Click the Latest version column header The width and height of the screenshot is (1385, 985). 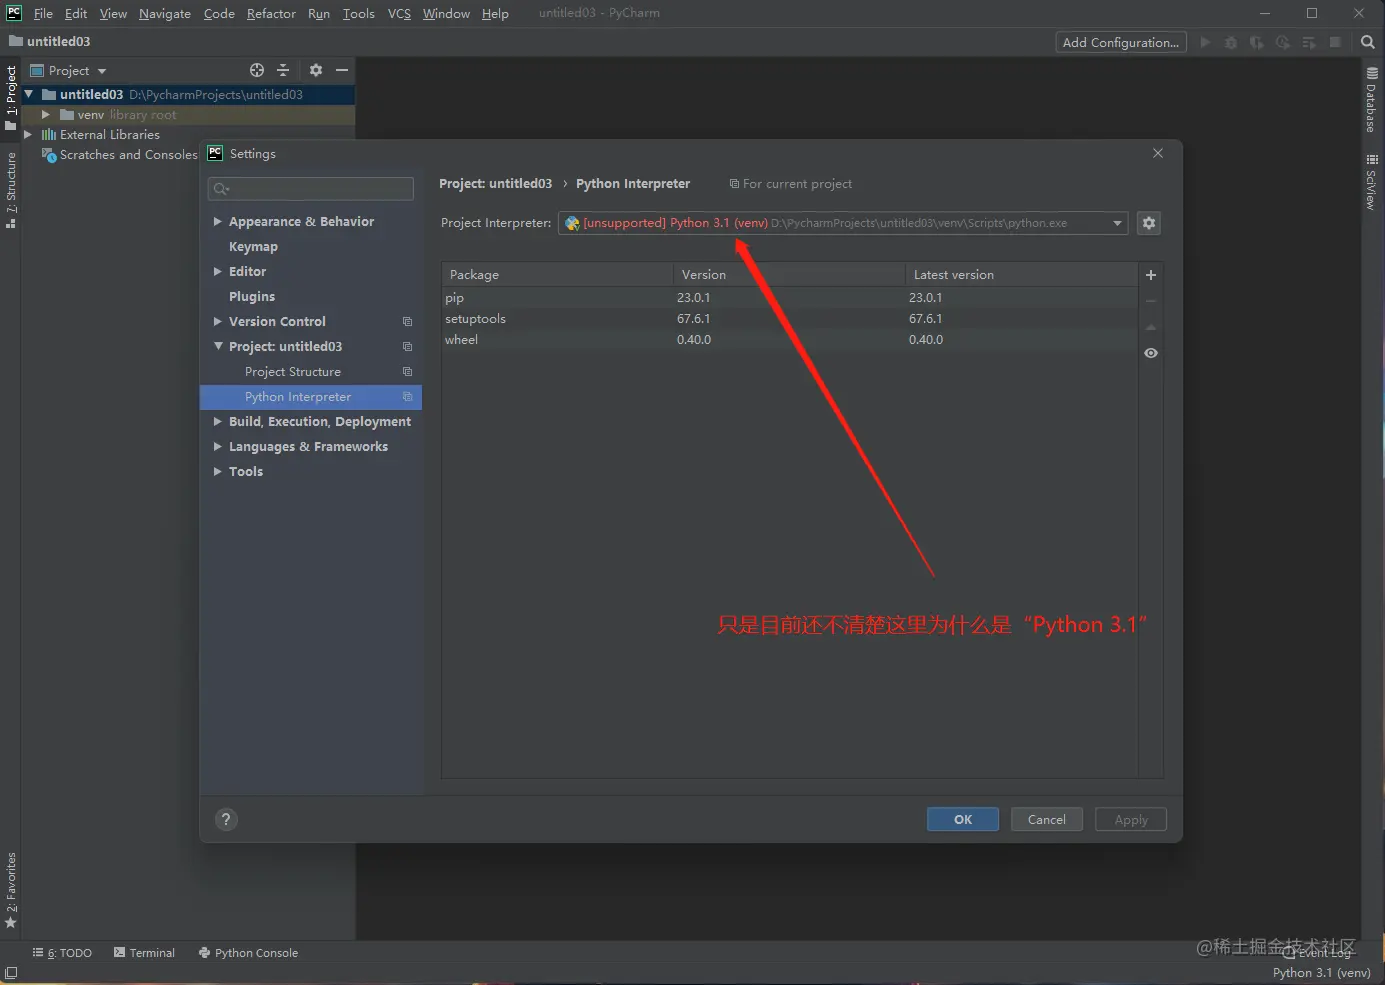[1021, 275]
